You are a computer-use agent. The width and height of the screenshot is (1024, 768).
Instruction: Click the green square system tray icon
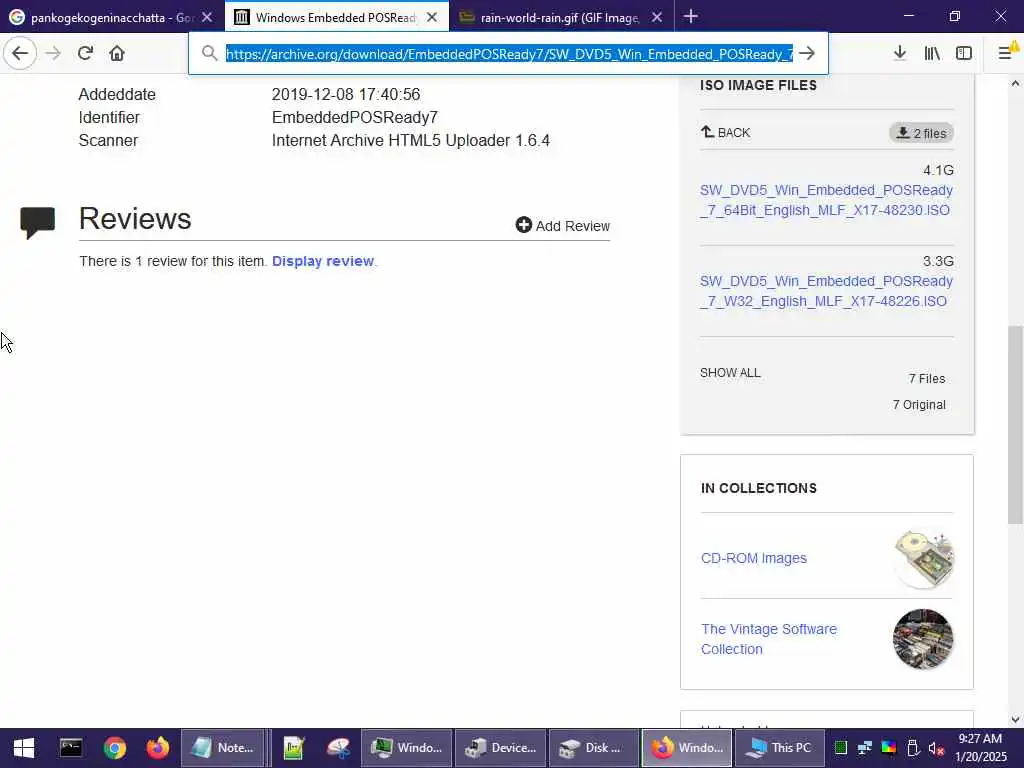tap(841, 748)
